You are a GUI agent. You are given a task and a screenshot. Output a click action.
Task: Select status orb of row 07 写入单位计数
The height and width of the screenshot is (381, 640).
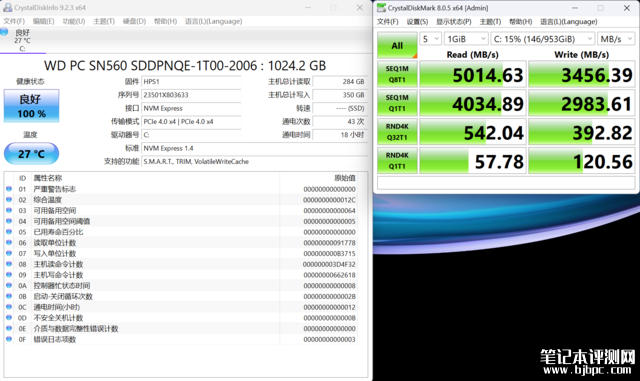(x=9, y=253)
